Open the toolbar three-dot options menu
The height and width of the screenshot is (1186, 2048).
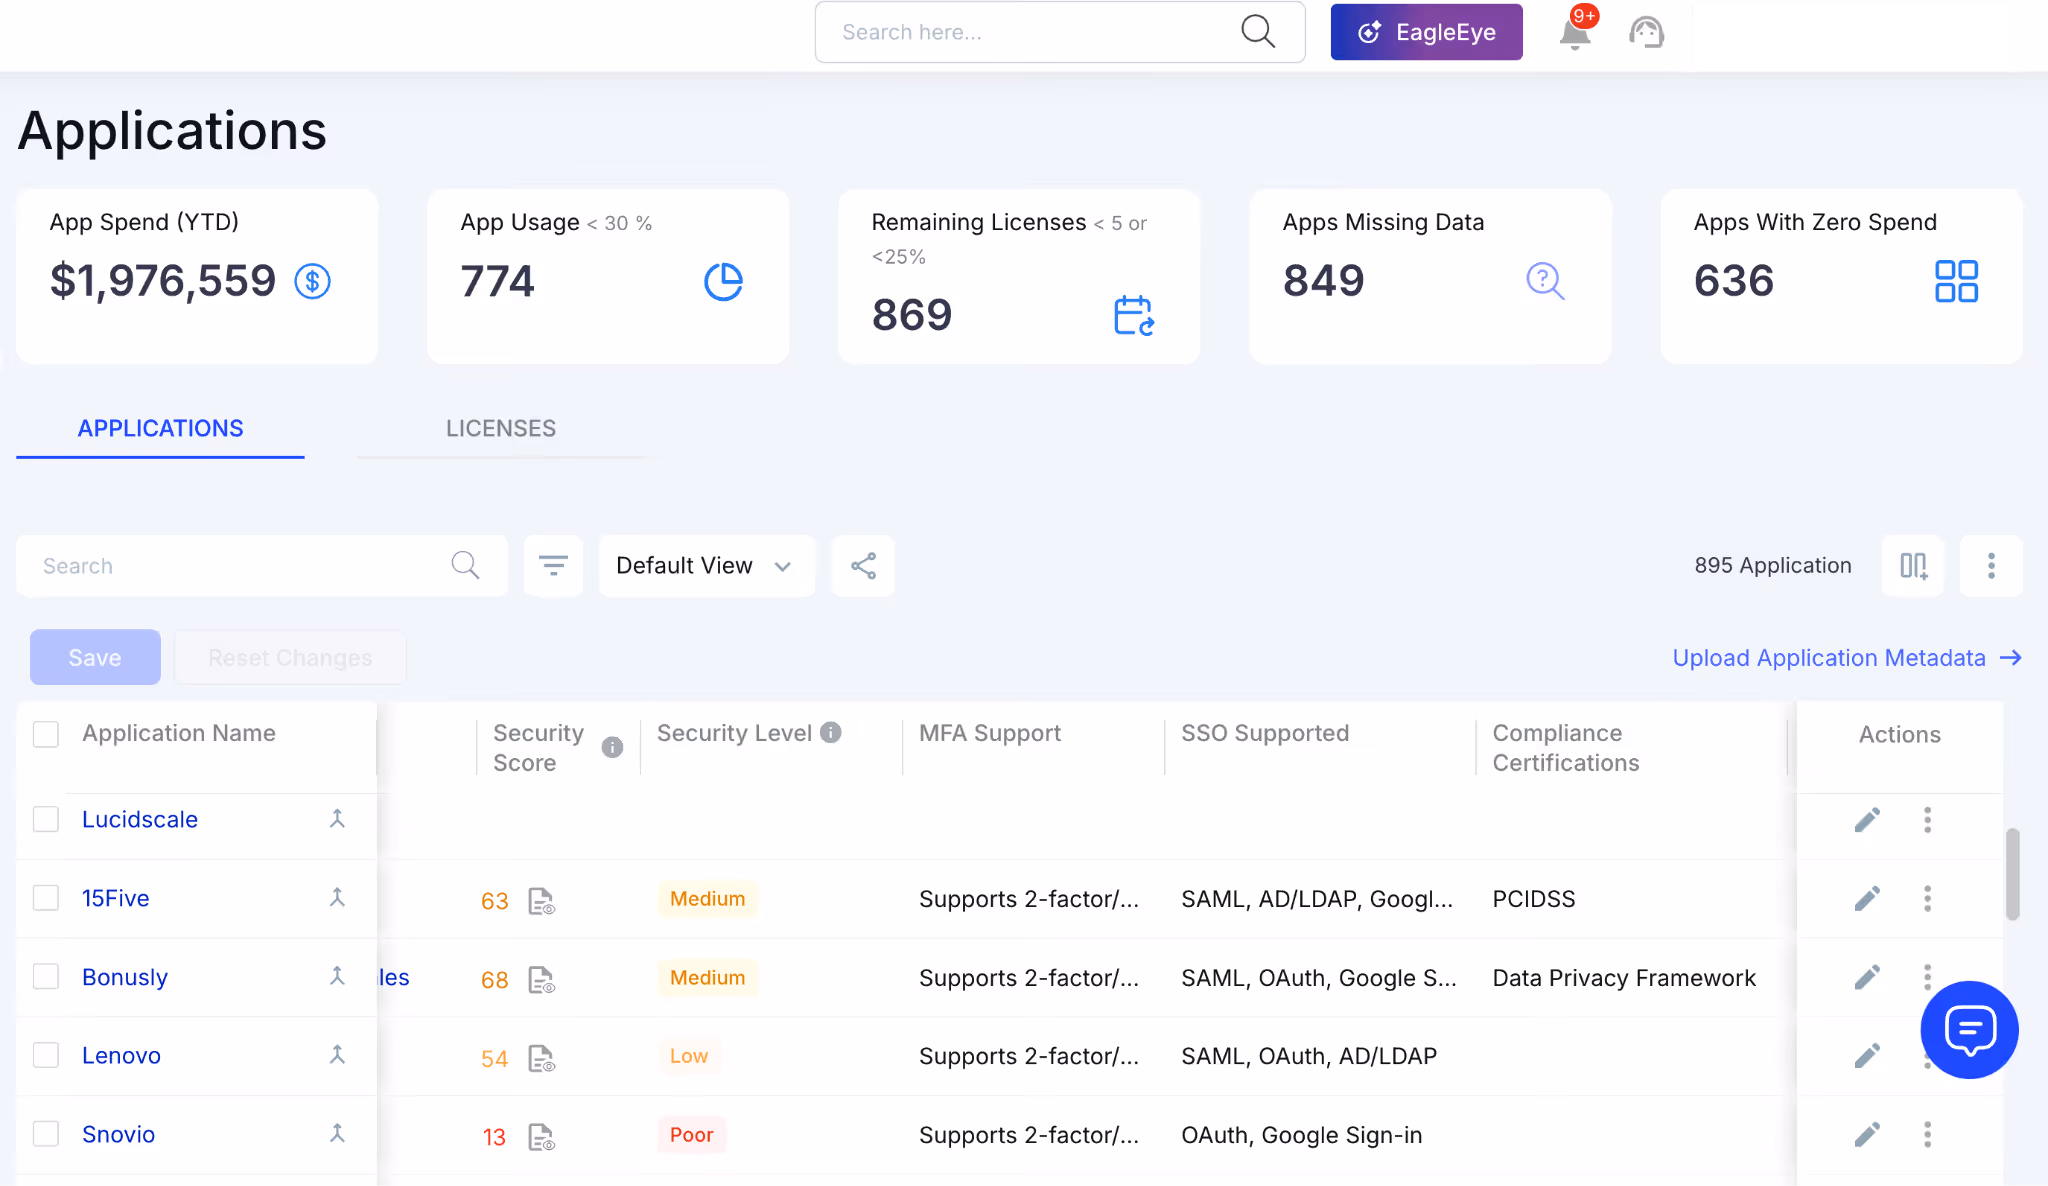[x=1991, y=566]
